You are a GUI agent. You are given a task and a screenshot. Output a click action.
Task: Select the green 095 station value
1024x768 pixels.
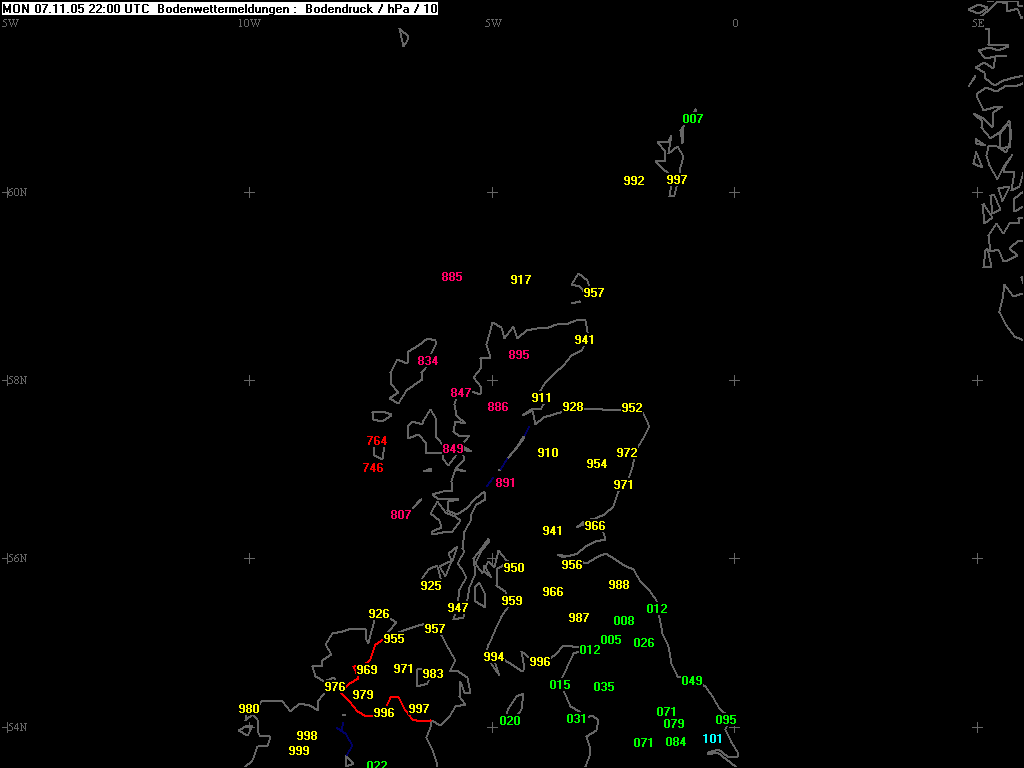[725, 720]
